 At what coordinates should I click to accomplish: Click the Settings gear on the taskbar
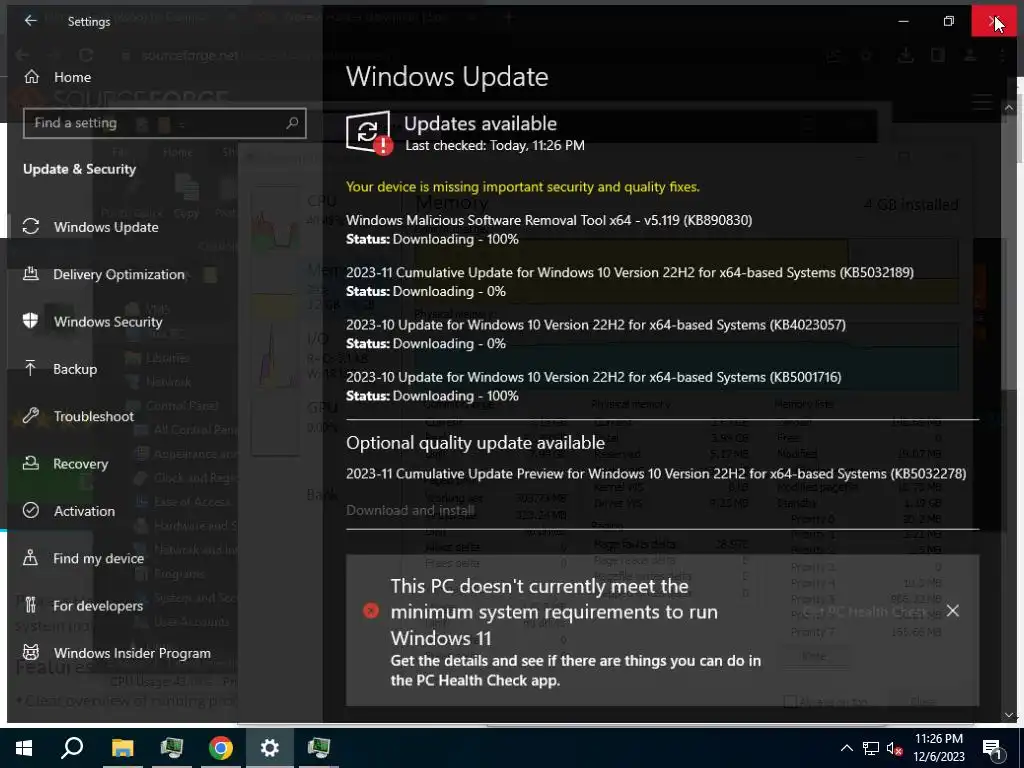[x=270, y=748]
